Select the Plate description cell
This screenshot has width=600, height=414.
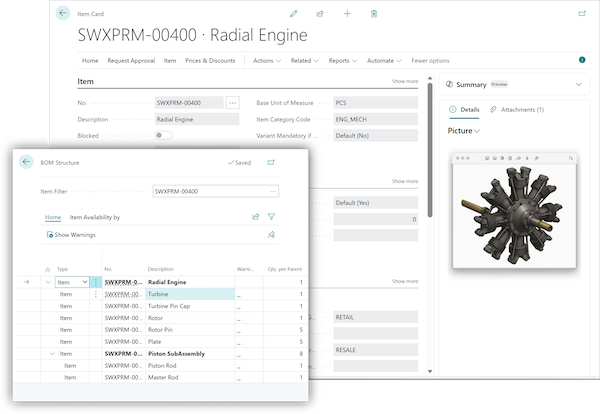pos(190,342)
